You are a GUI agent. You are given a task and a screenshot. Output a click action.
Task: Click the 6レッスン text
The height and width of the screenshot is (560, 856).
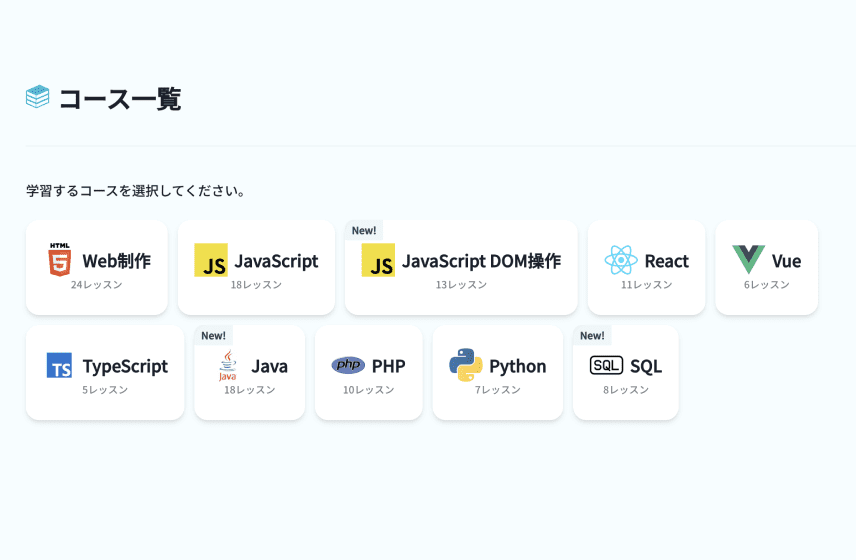coord(766,285)
